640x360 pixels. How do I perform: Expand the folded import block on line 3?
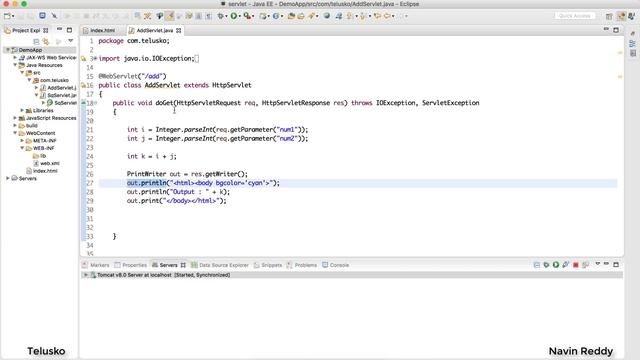(x=96, y=58)
